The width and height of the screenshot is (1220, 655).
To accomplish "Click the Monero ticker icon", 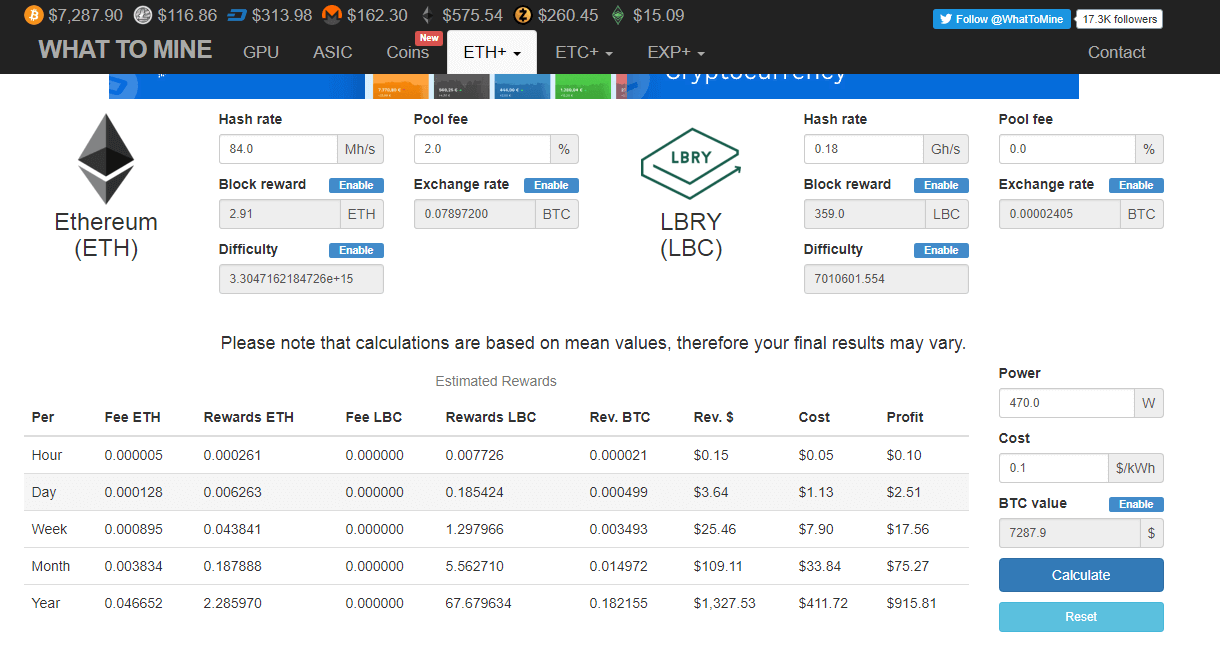I will click(x=333, y=15).
